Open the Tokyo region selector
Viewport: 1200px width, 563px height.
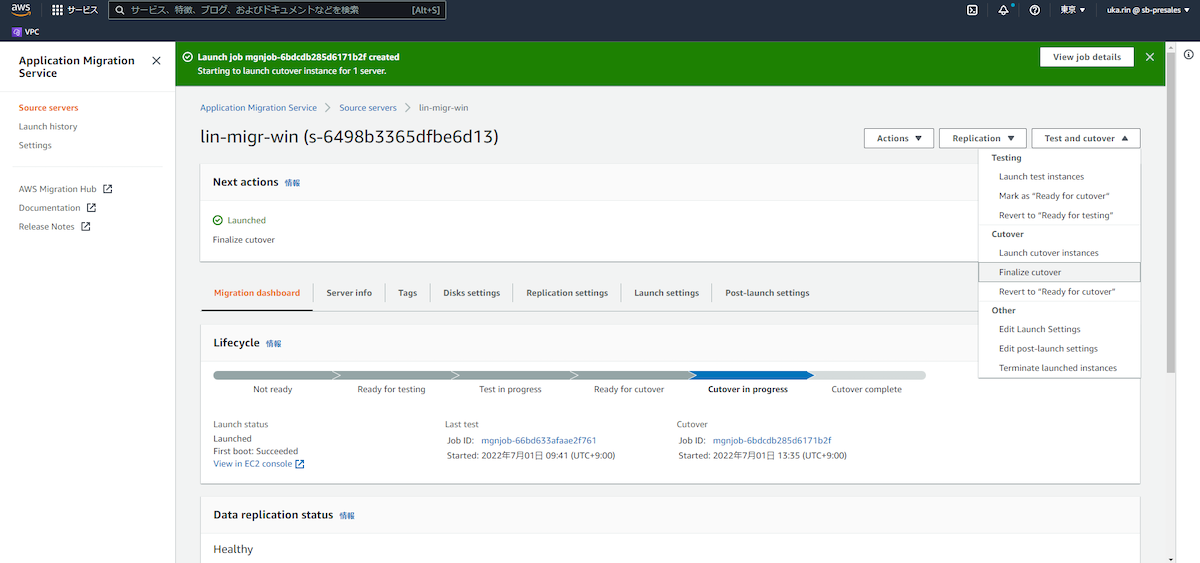(x=1073, y=10)
